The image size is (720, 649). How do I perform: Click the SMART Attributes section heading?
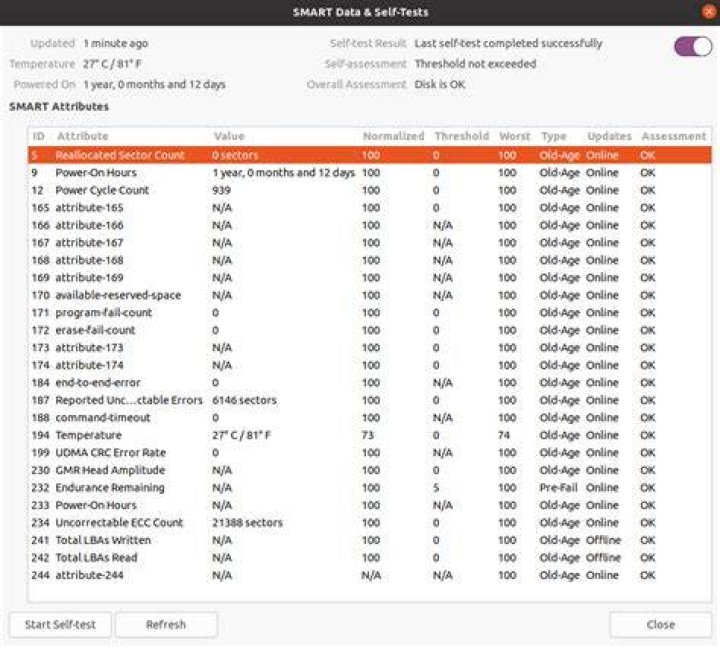click(x=59, y=107)
